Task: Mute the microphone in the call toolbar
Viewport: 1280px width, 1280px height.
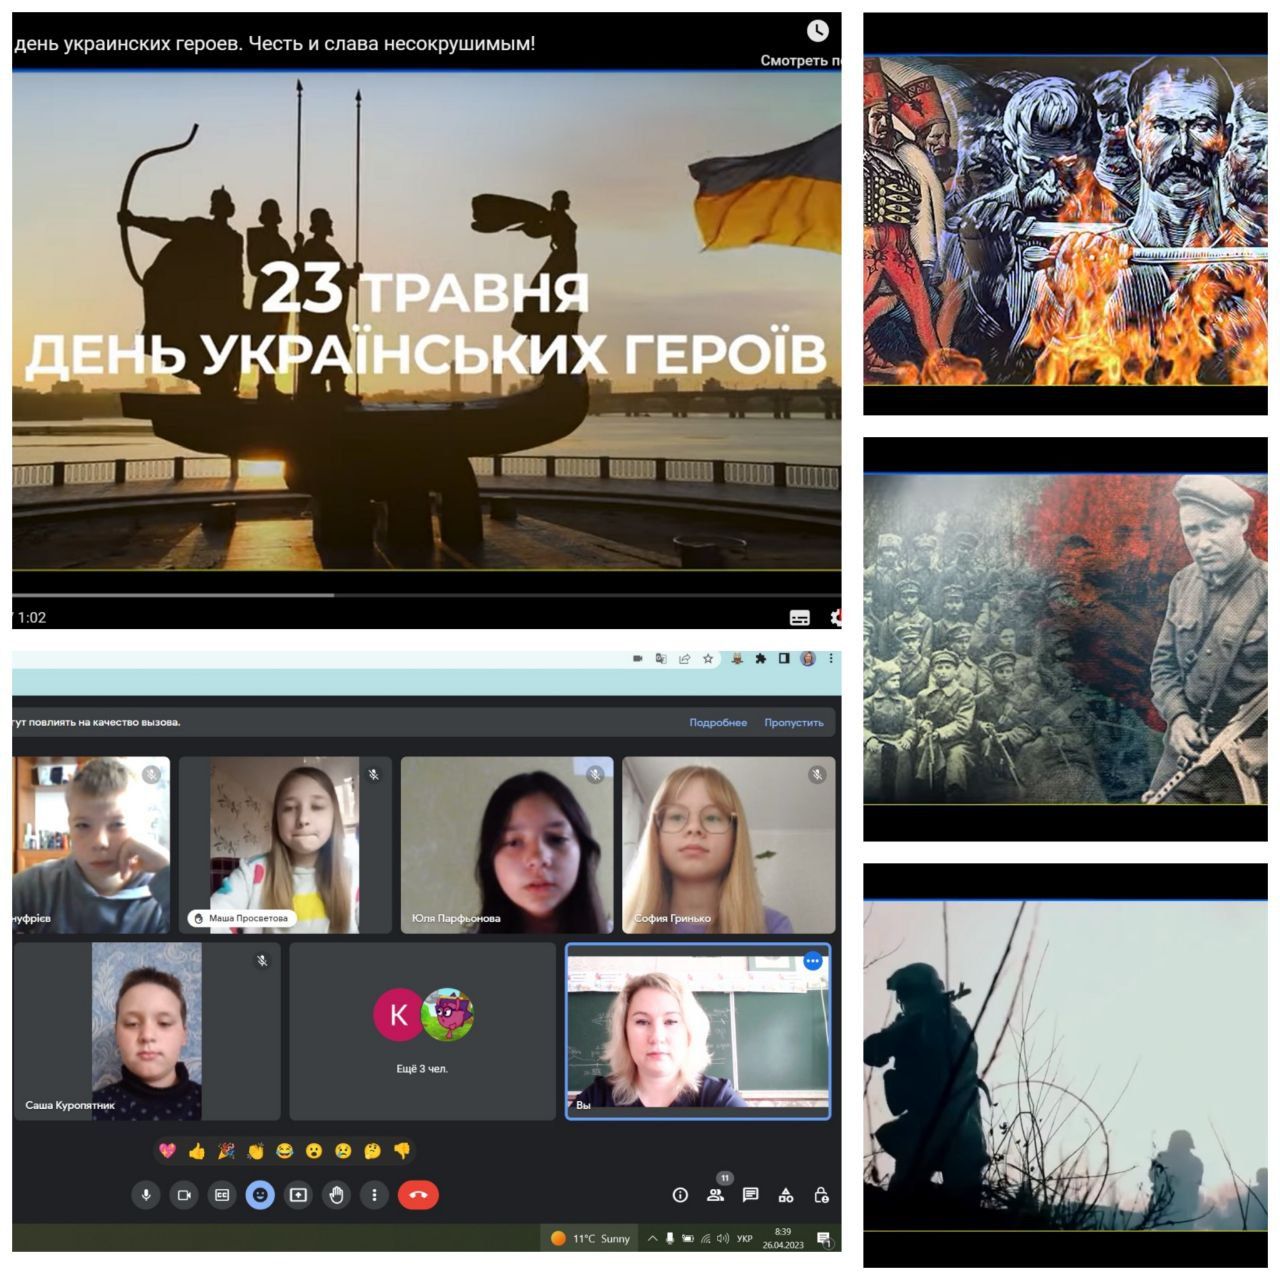Action: click(x=146, y=1195)
